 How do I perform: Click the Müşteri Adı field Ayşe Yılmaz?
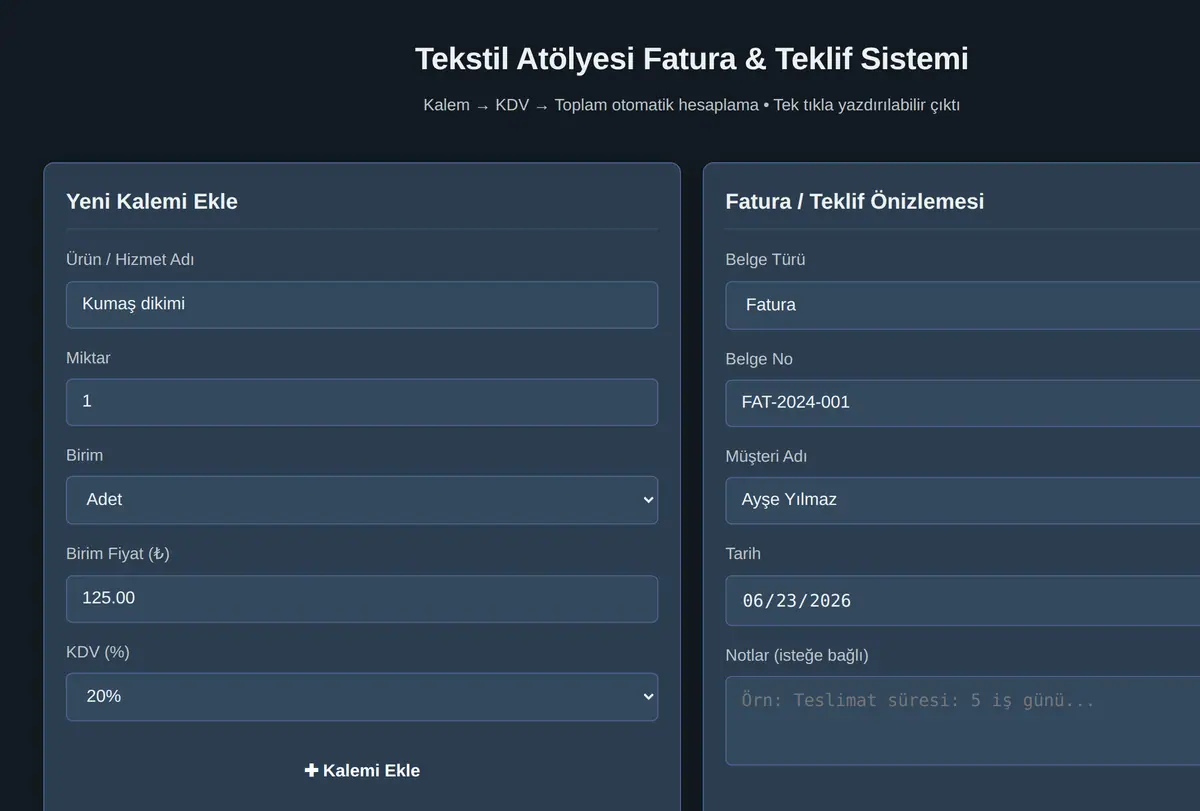962,500
